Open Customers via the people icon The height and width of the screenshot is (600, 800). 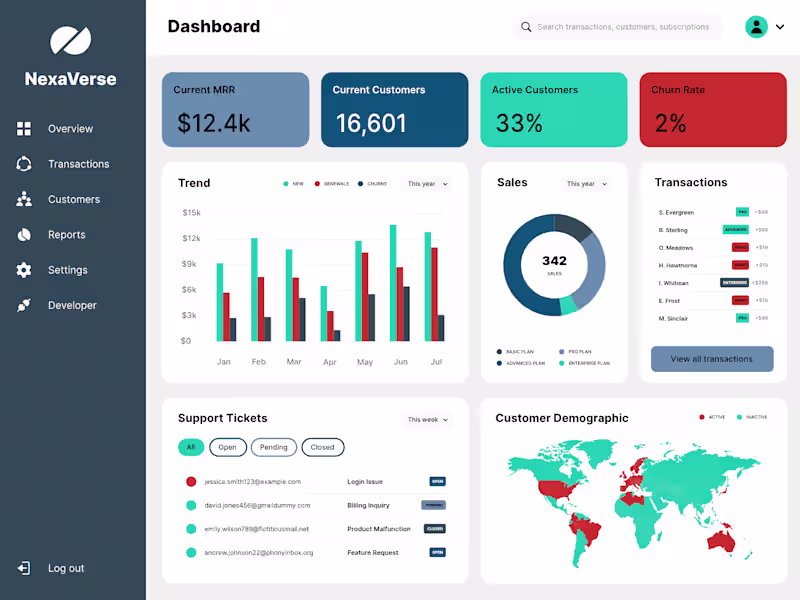tap(22, 199)
